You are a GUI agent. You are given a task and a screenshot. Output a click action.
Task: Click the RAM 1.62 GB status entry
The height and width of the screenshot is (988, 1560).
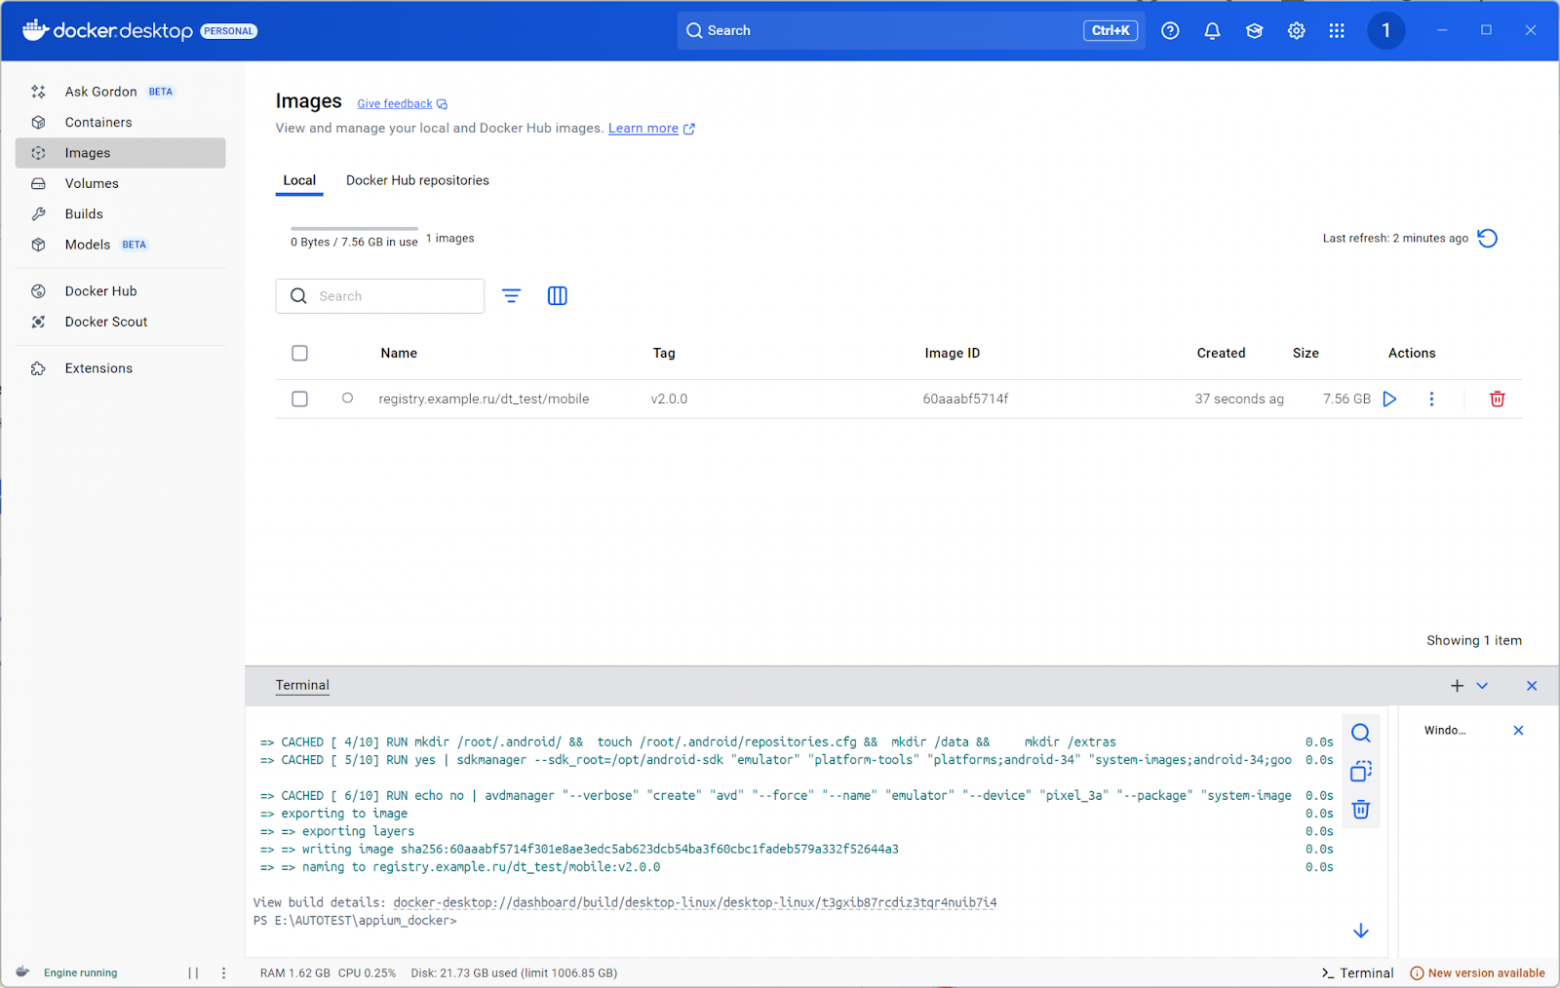click(x=295, y=973)
